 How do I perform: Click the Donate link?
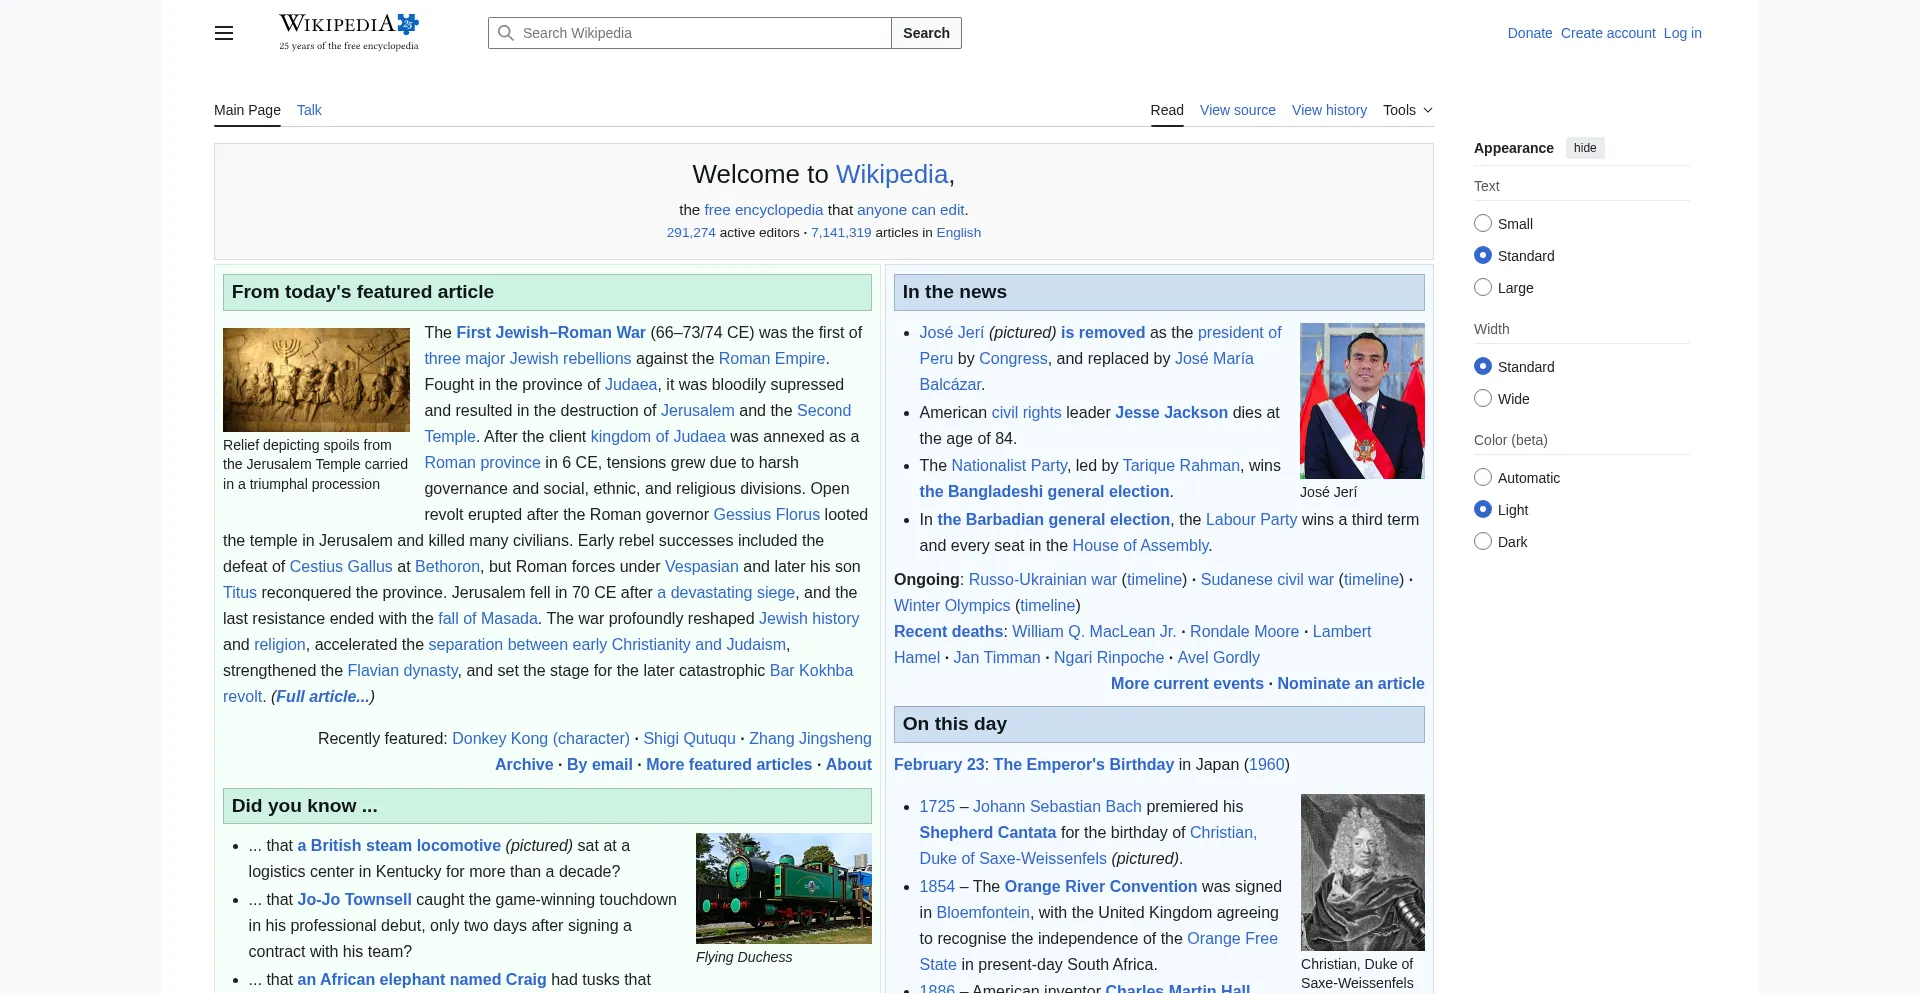click(1530, 33)
